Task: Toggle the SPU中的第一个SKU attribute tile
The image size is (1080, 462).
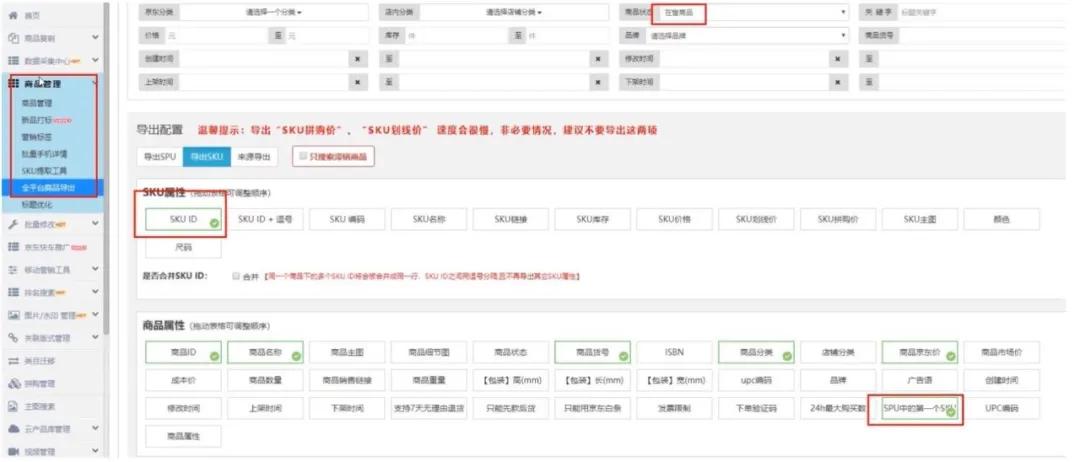Action: [920, 408]
